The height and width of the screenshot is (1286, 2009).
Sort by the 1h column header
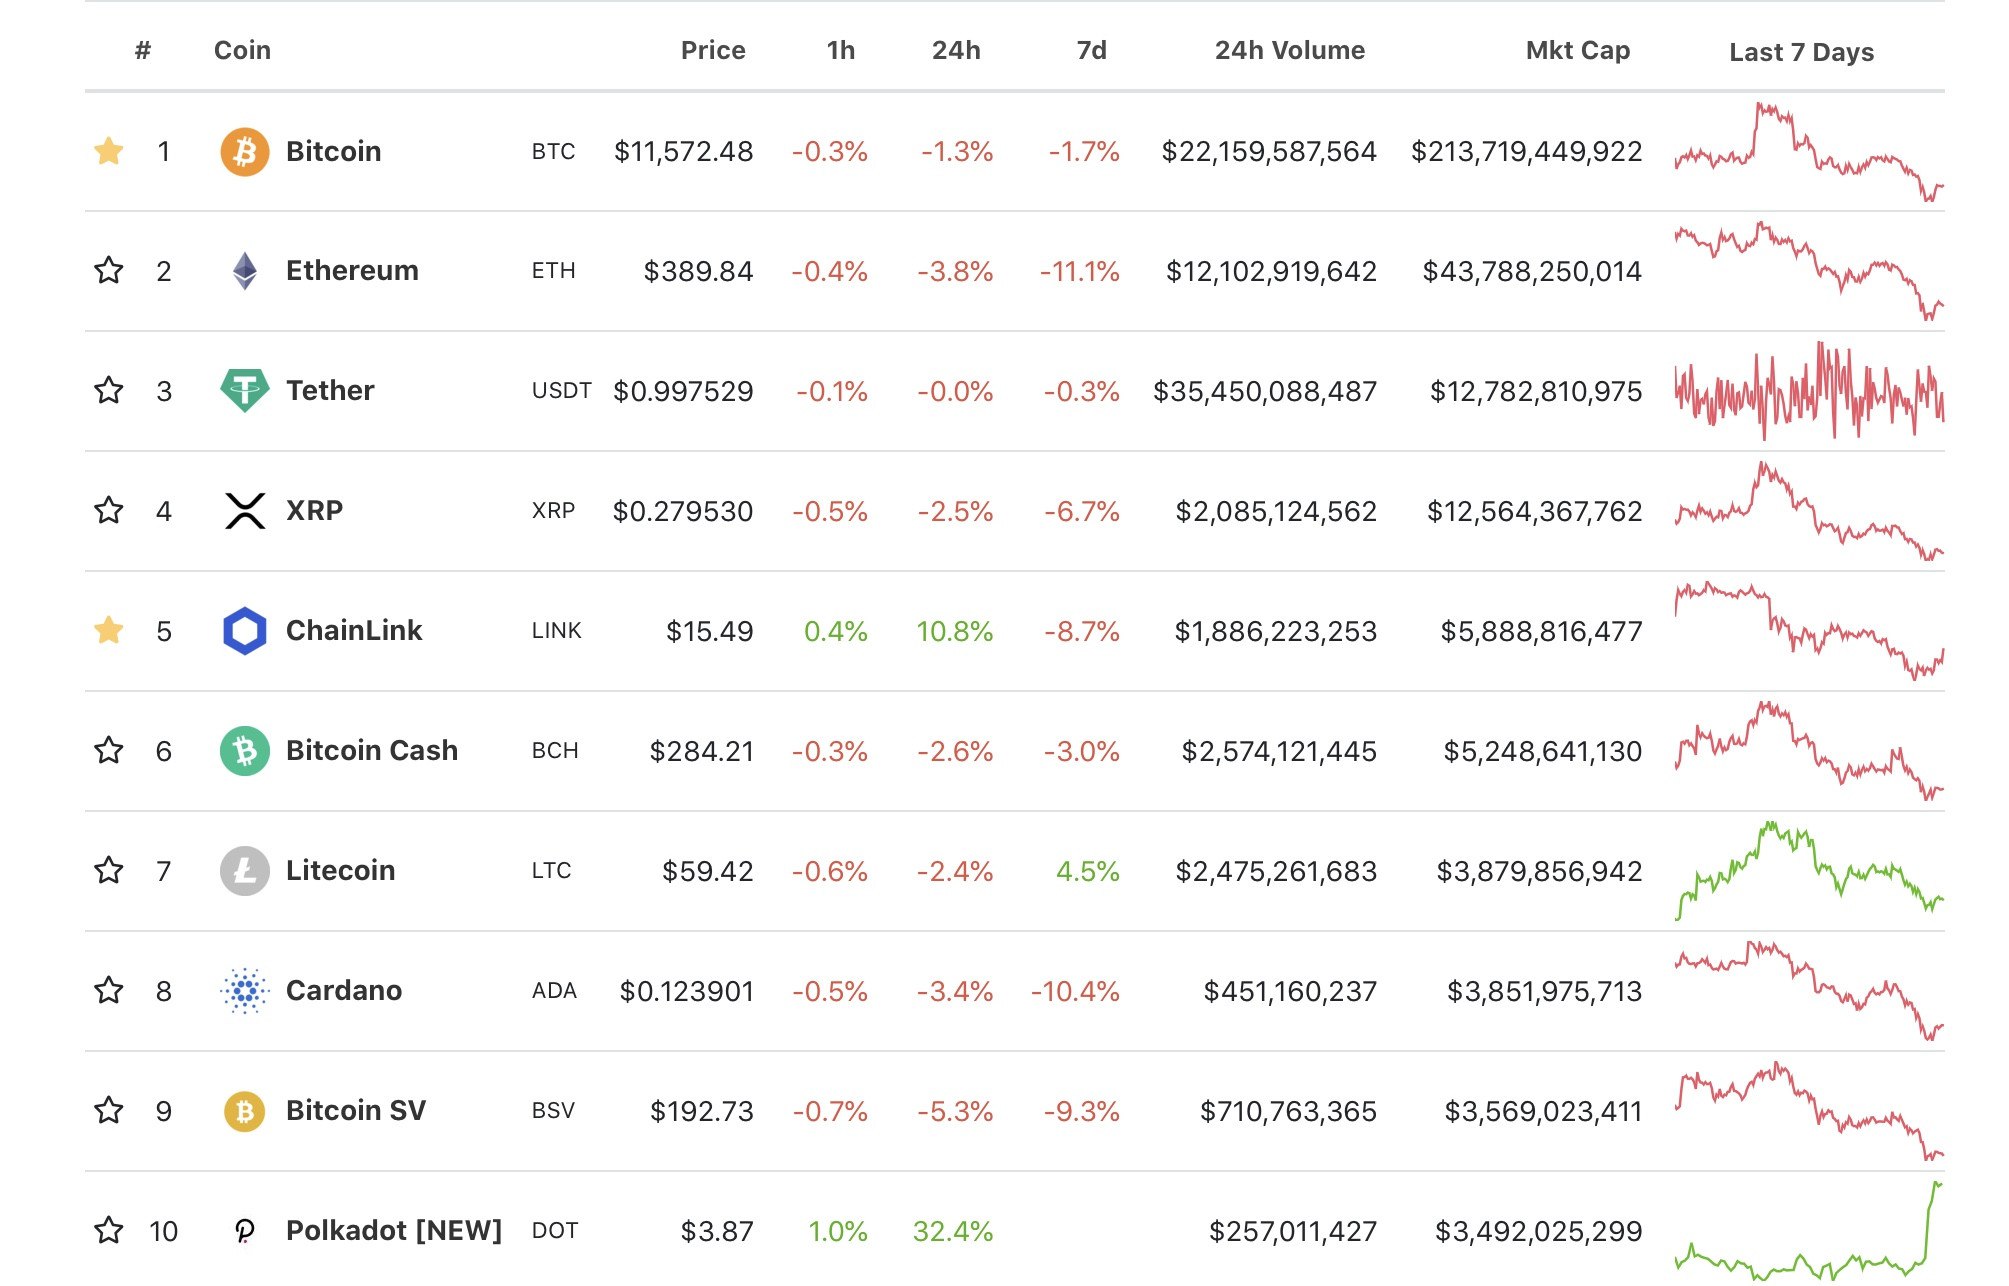[841, 50]
